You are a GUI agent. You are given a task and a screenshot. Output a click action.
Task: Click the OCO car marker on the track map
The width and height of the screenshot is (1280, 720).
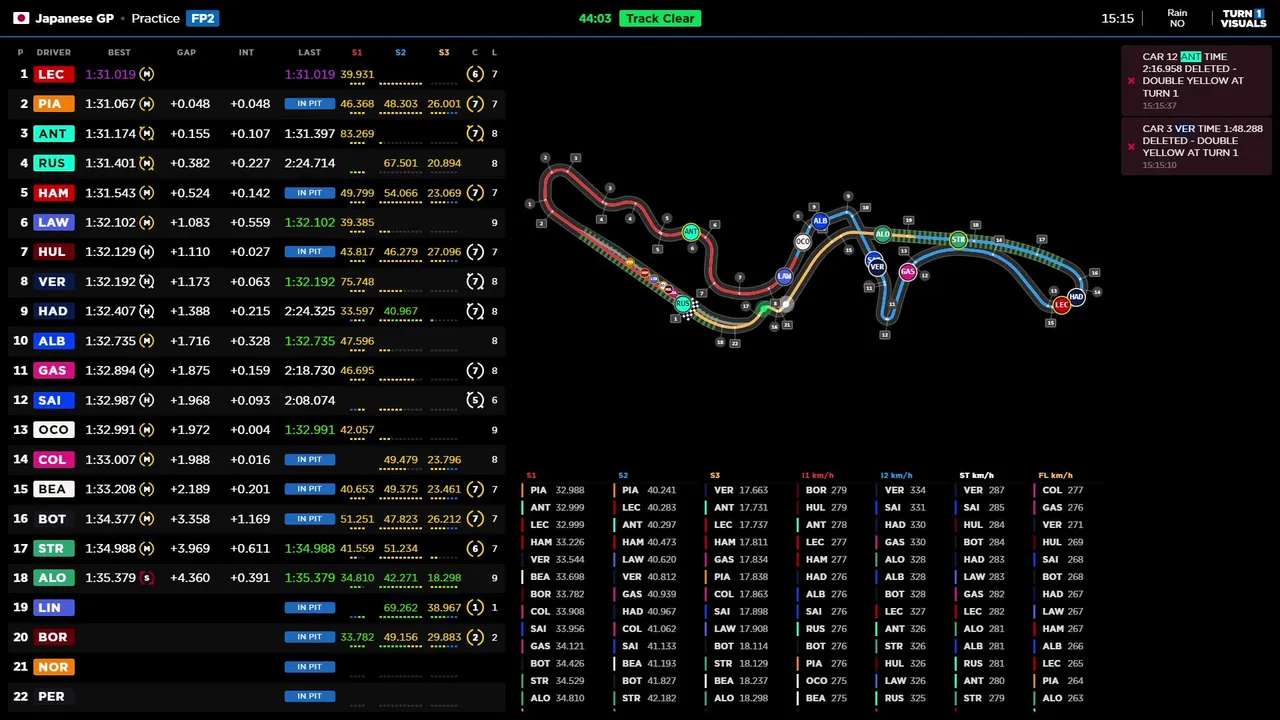tap(802, 242)
